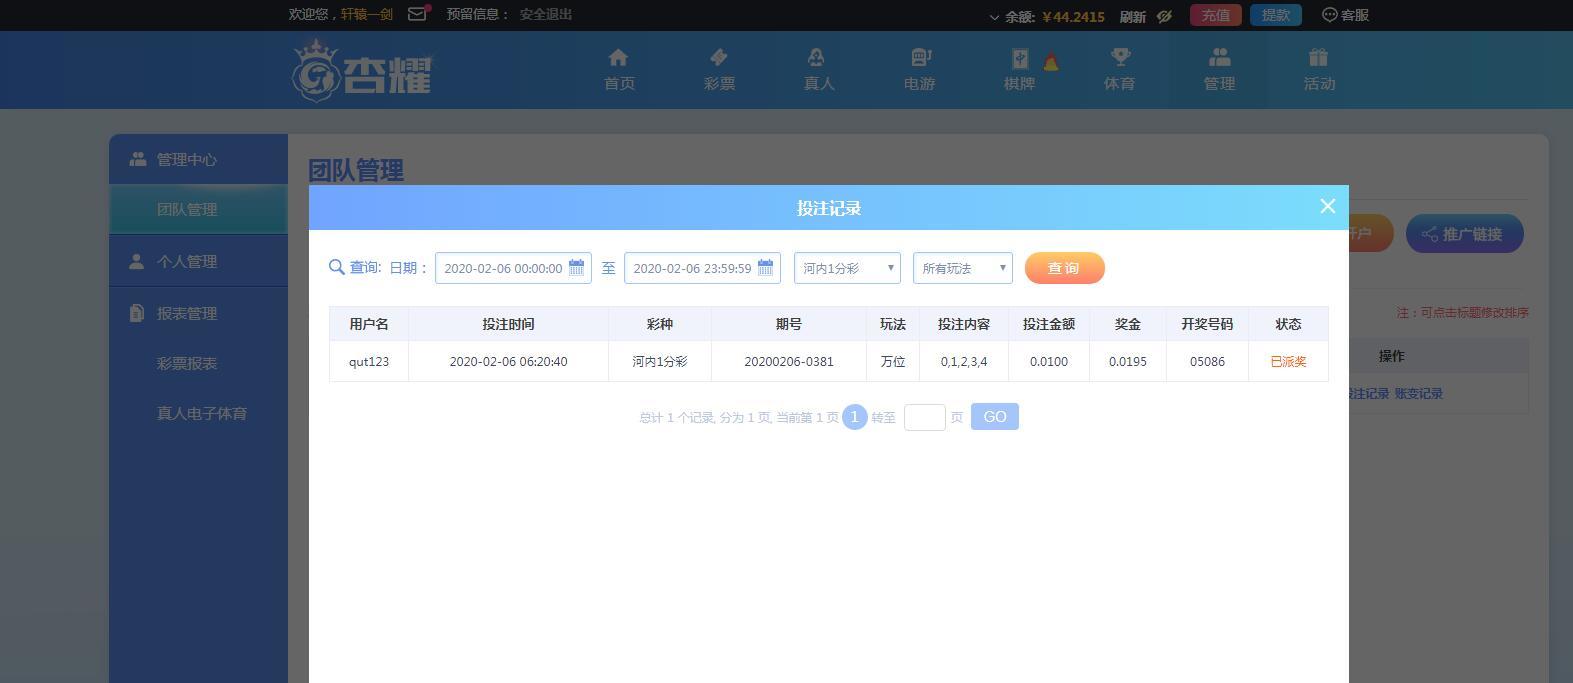Click page number 1 in pagination
Viewport: 1573px width, 683px height.
854,417
